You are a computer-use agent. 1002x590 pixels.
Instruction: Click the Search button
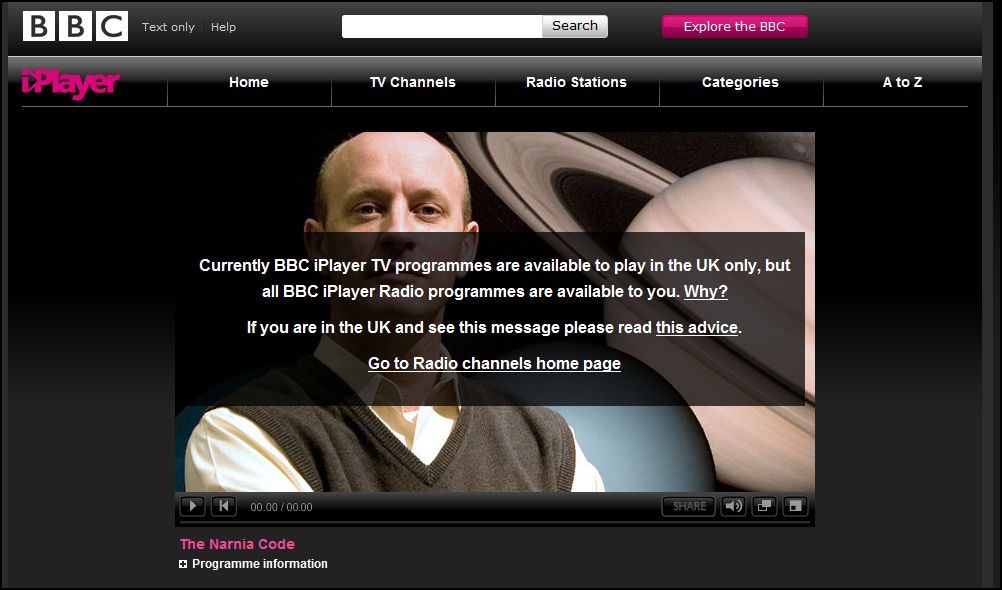pyautogui.click(x=575, y=26)
